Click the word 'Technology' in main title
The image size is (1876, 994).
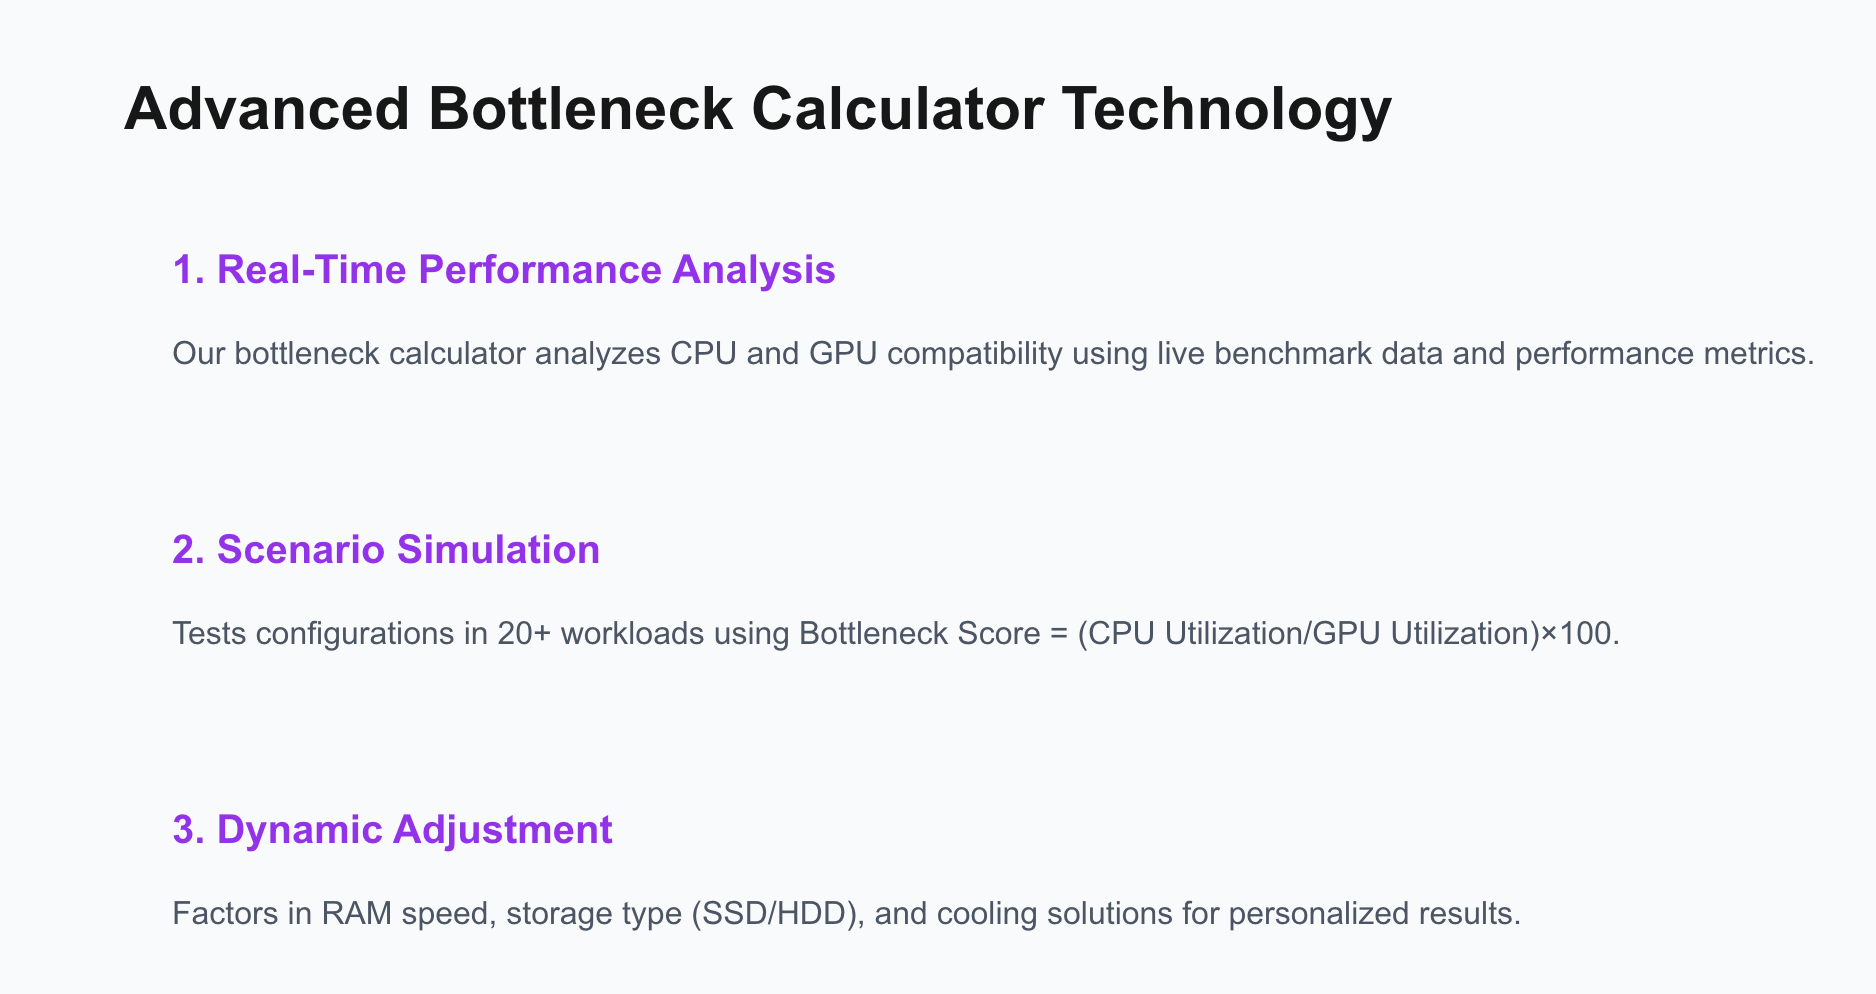point(1226,110)
